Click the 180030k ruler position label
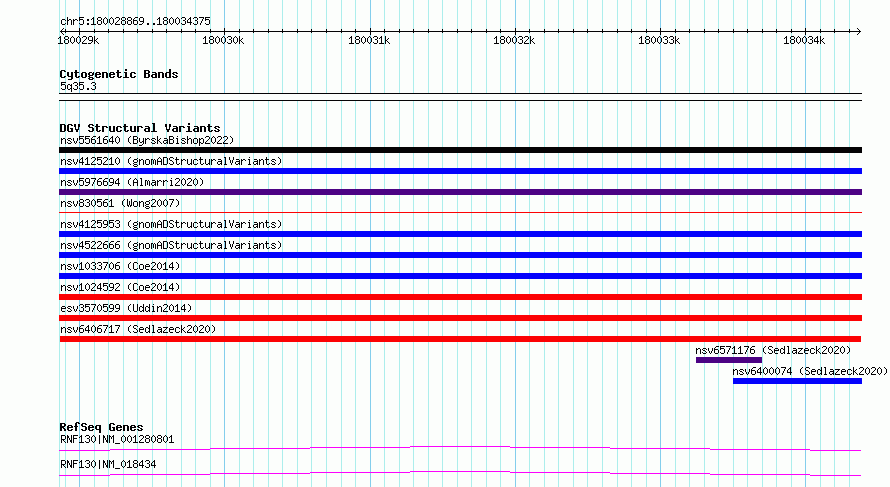This screenshot has height=487, width=890. 223,40
